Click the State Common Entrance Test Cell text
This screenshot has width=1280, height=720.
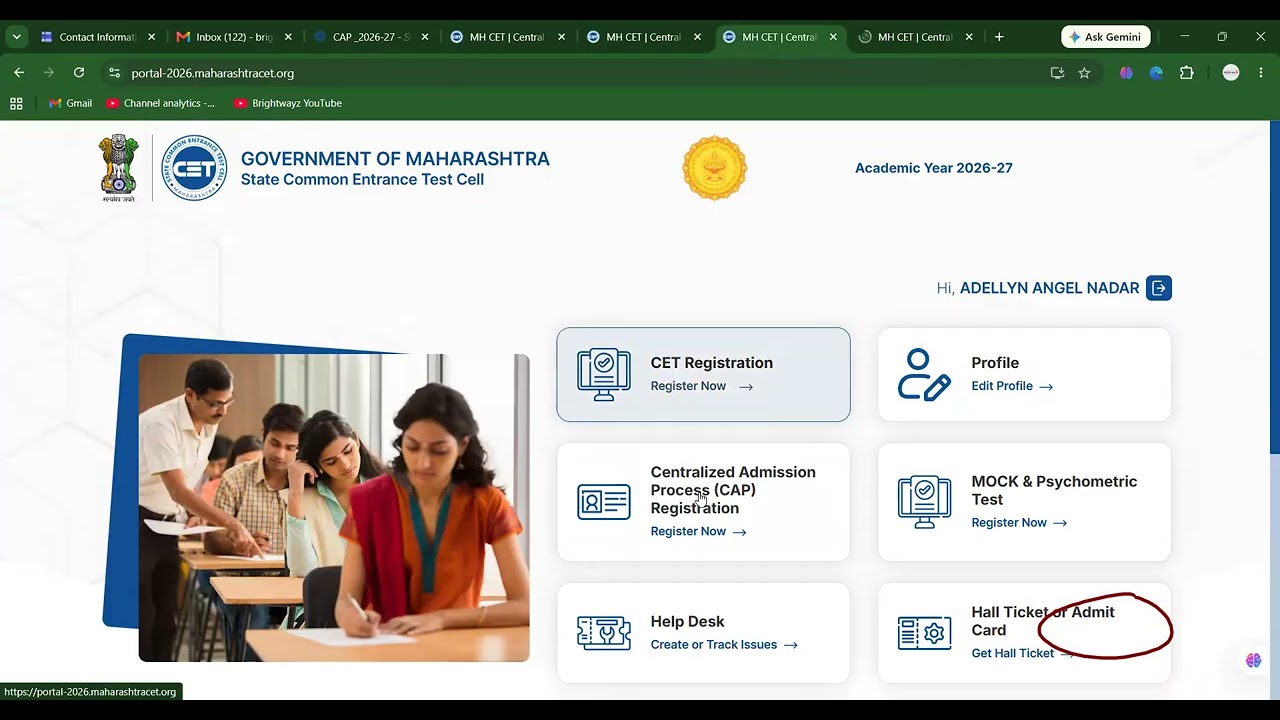pyautogui.click(x=362, y=180)
